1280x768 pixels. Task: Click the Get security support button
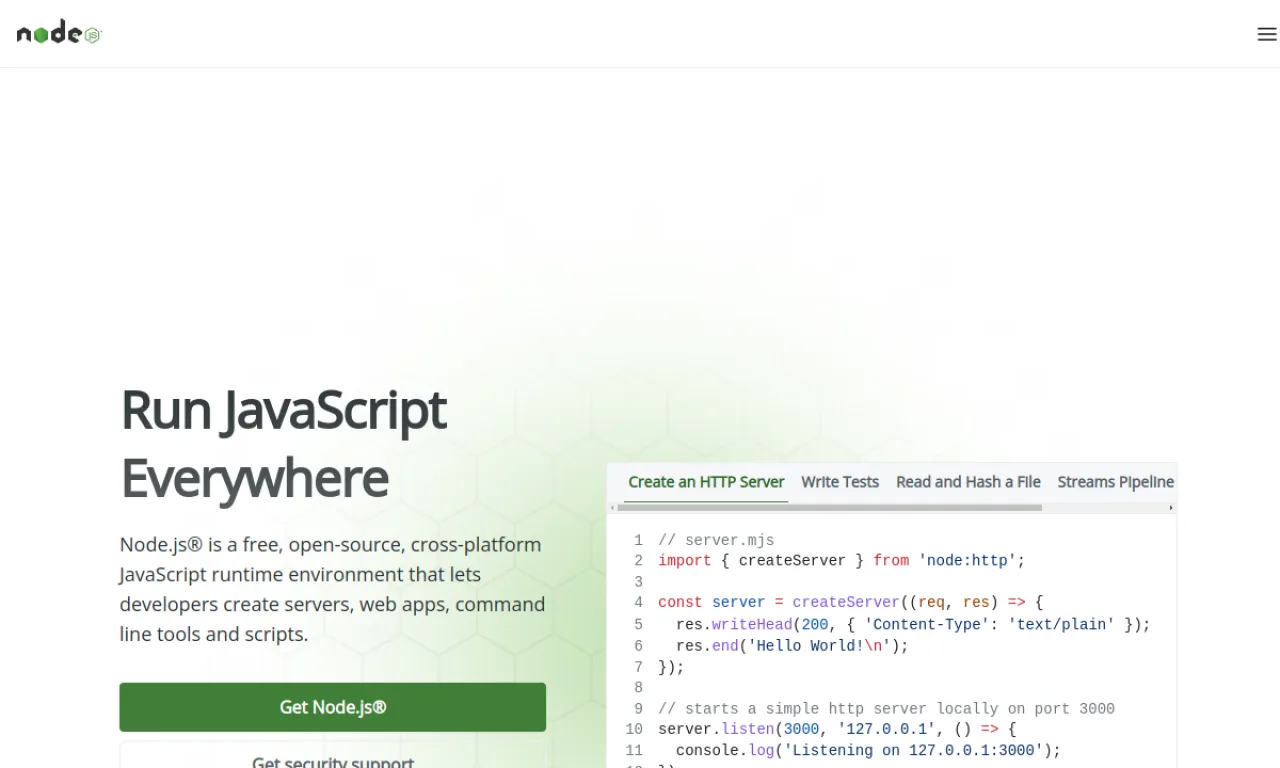333,757
